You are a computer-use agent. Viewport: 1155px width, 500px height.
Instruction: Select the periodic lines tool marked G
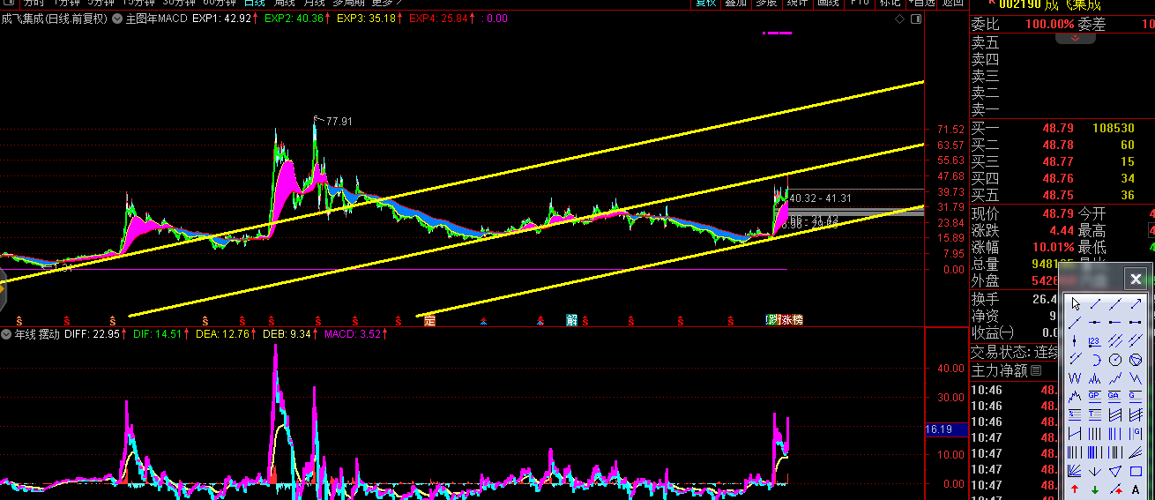[1135, 433]
